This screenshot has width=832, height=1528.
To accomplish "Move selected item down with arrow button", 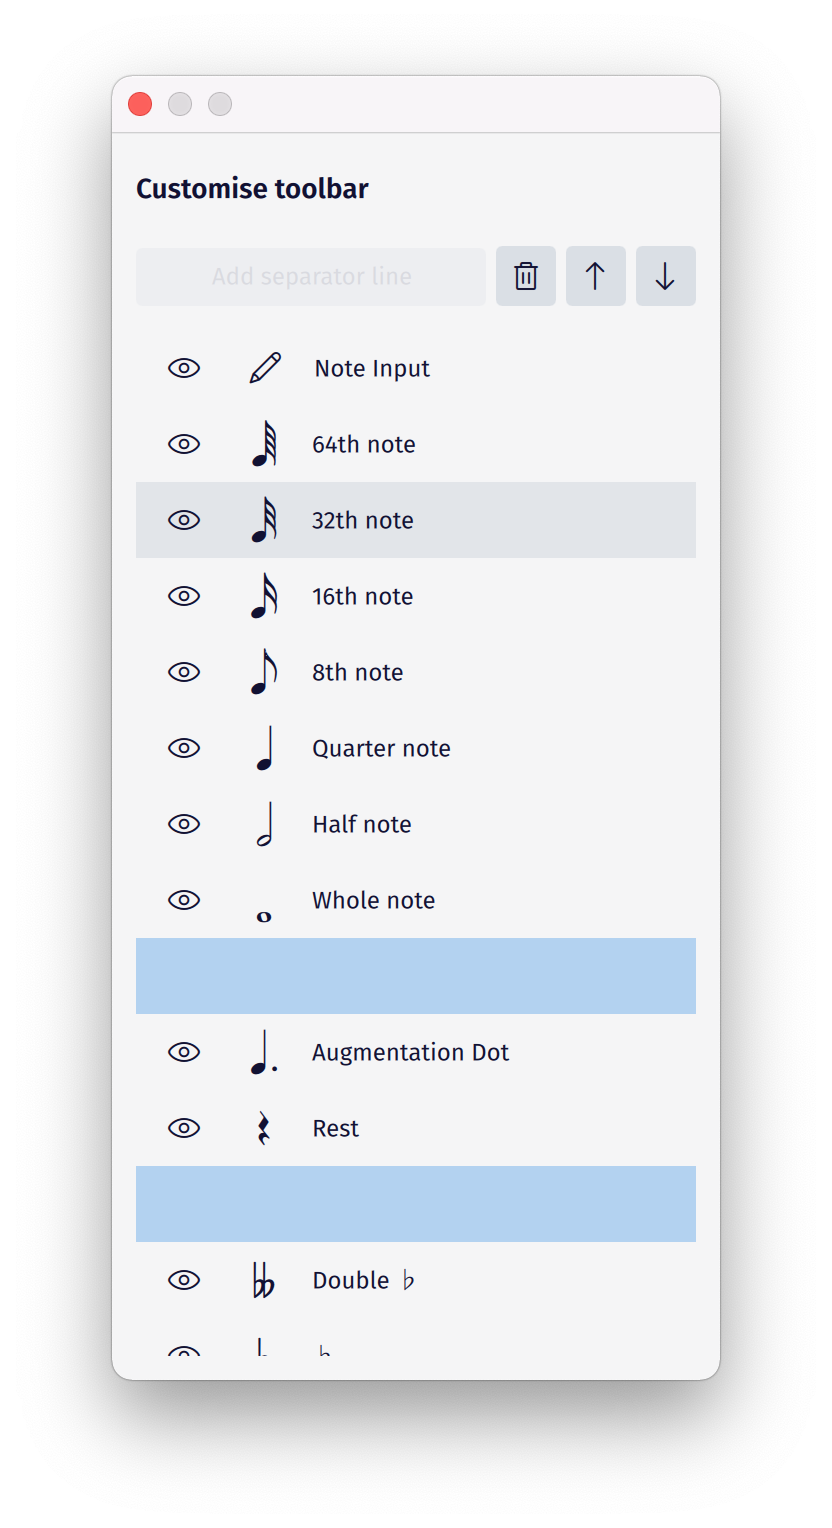I will tap(666, 276).
